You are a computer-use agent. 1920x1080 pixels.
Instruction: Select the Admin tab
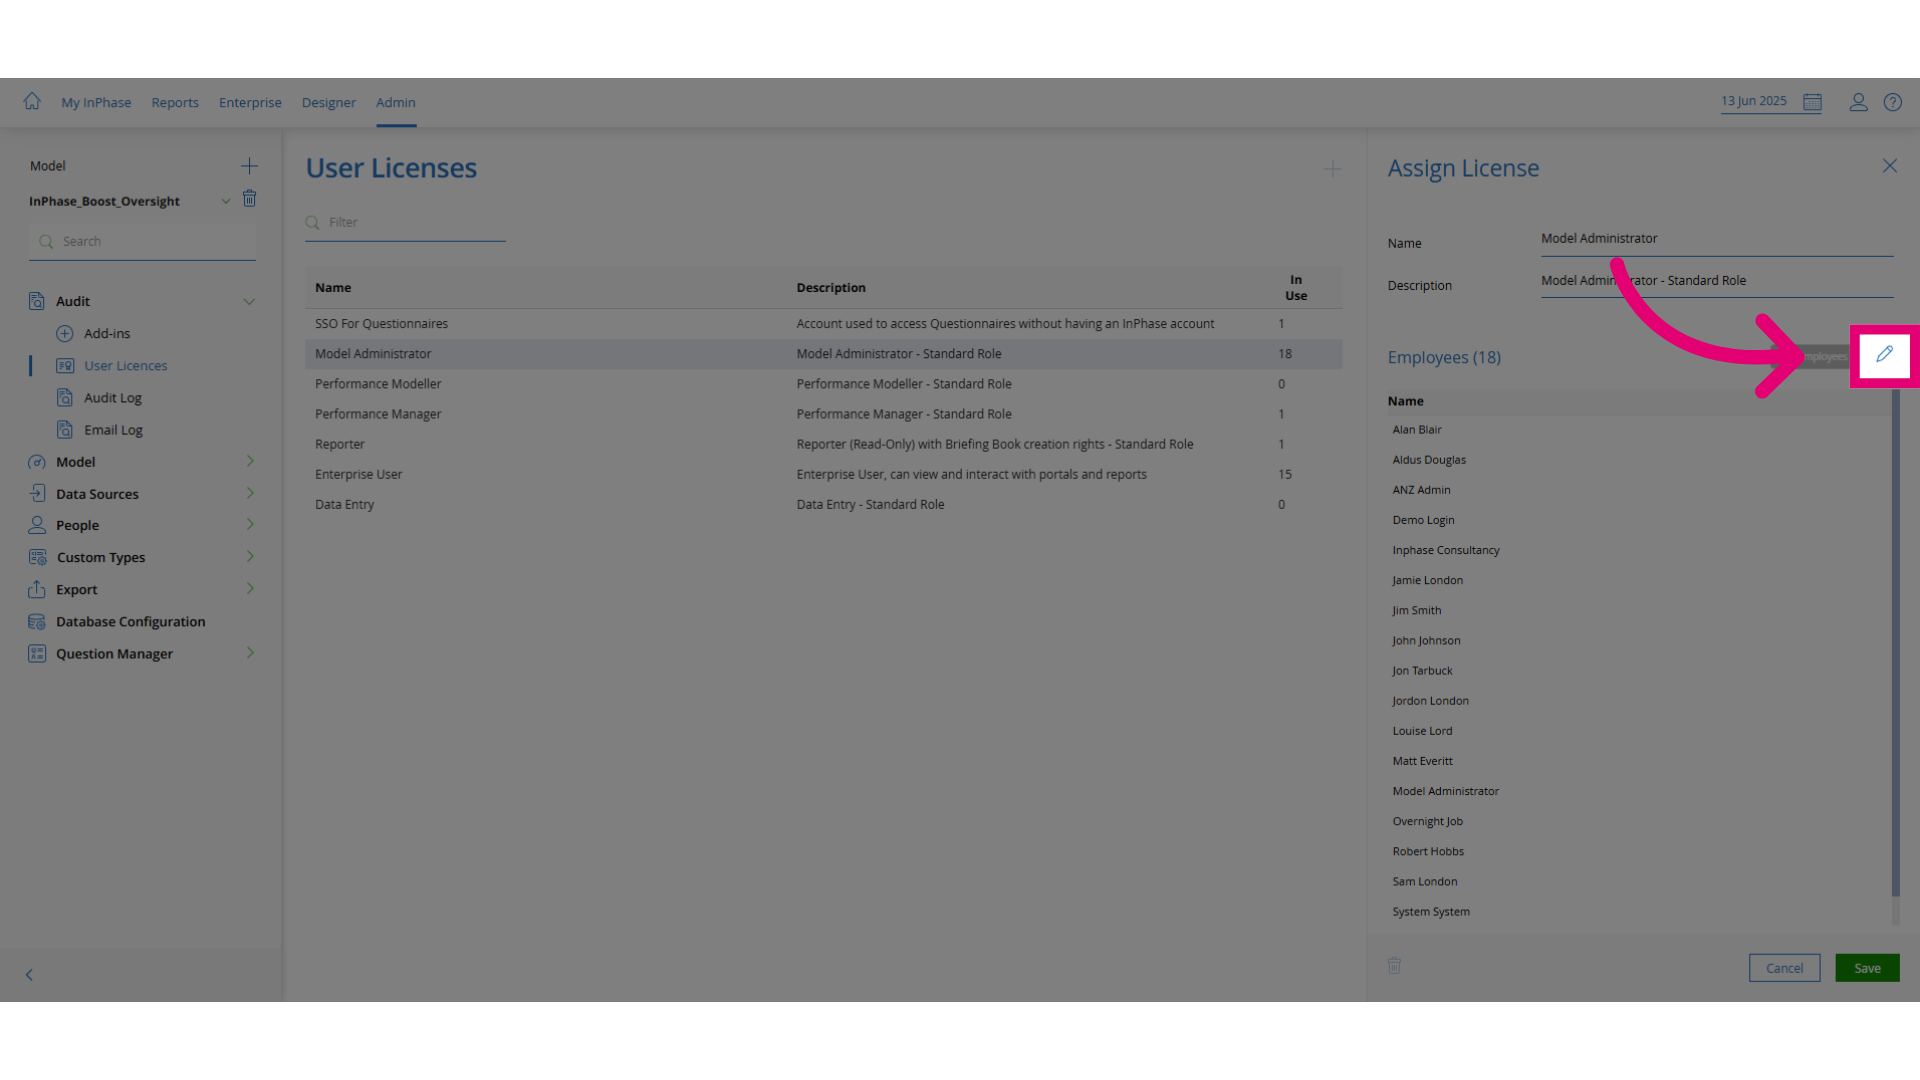pos(396,102)
